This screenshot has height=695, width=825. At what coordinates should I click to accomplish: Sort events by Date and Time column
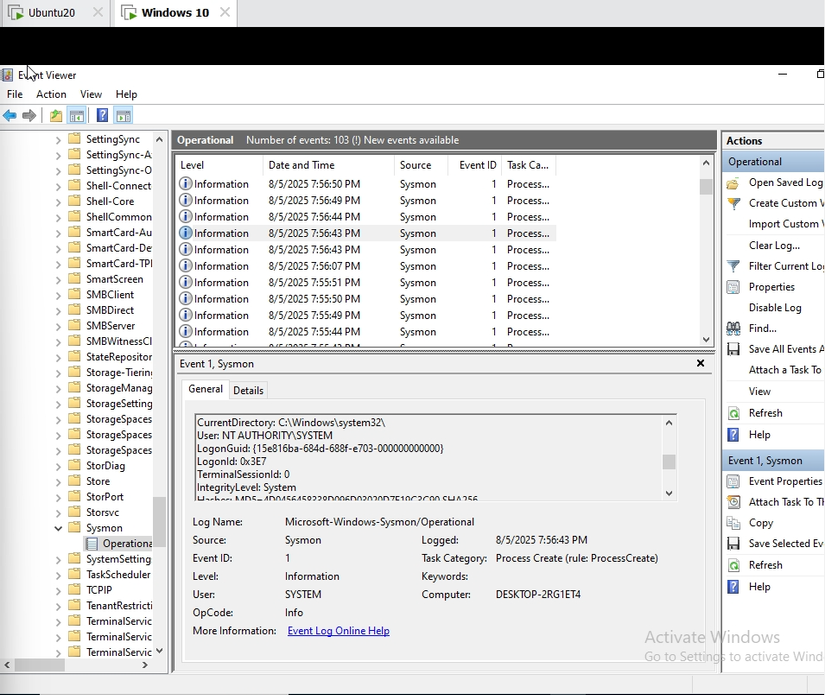coord(328,165)
